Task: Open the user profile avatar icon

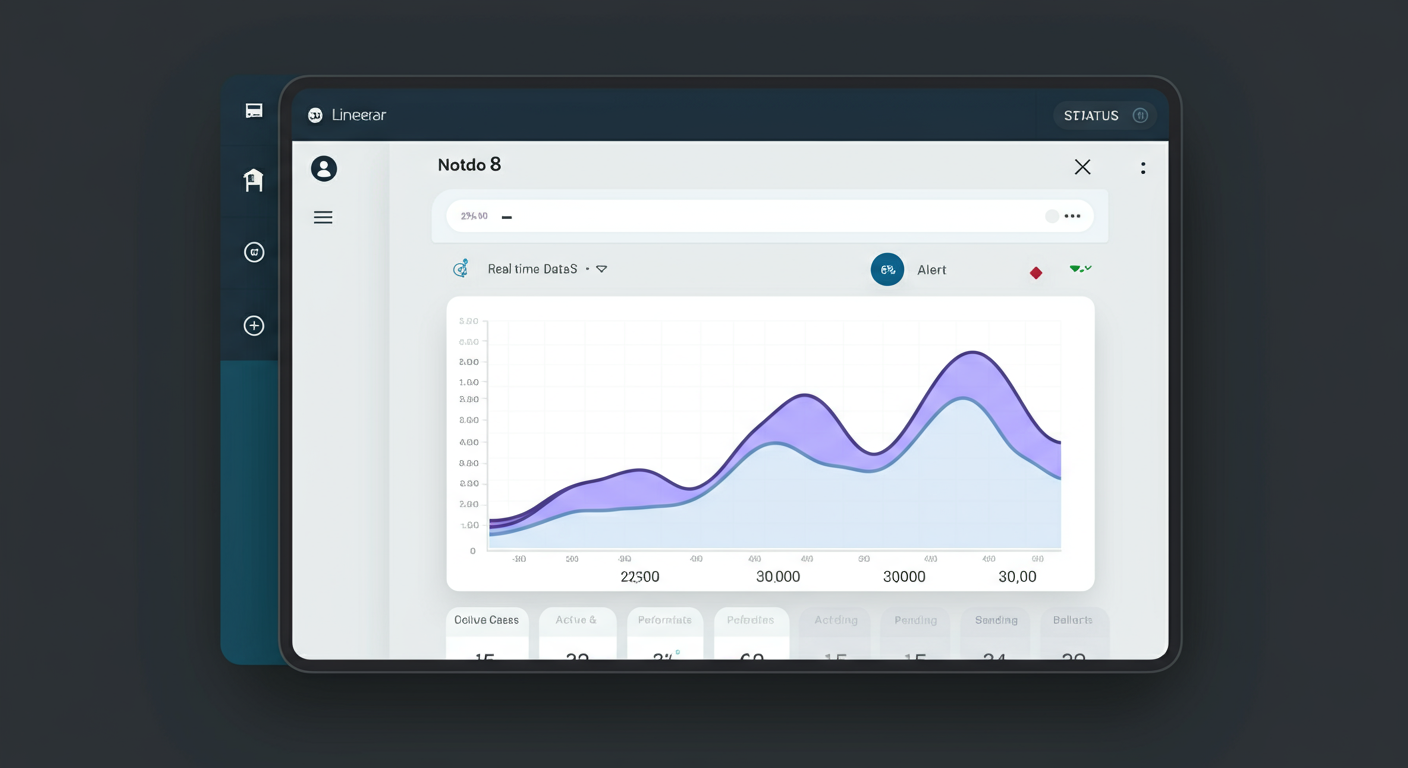Action: tap(324, 168)
